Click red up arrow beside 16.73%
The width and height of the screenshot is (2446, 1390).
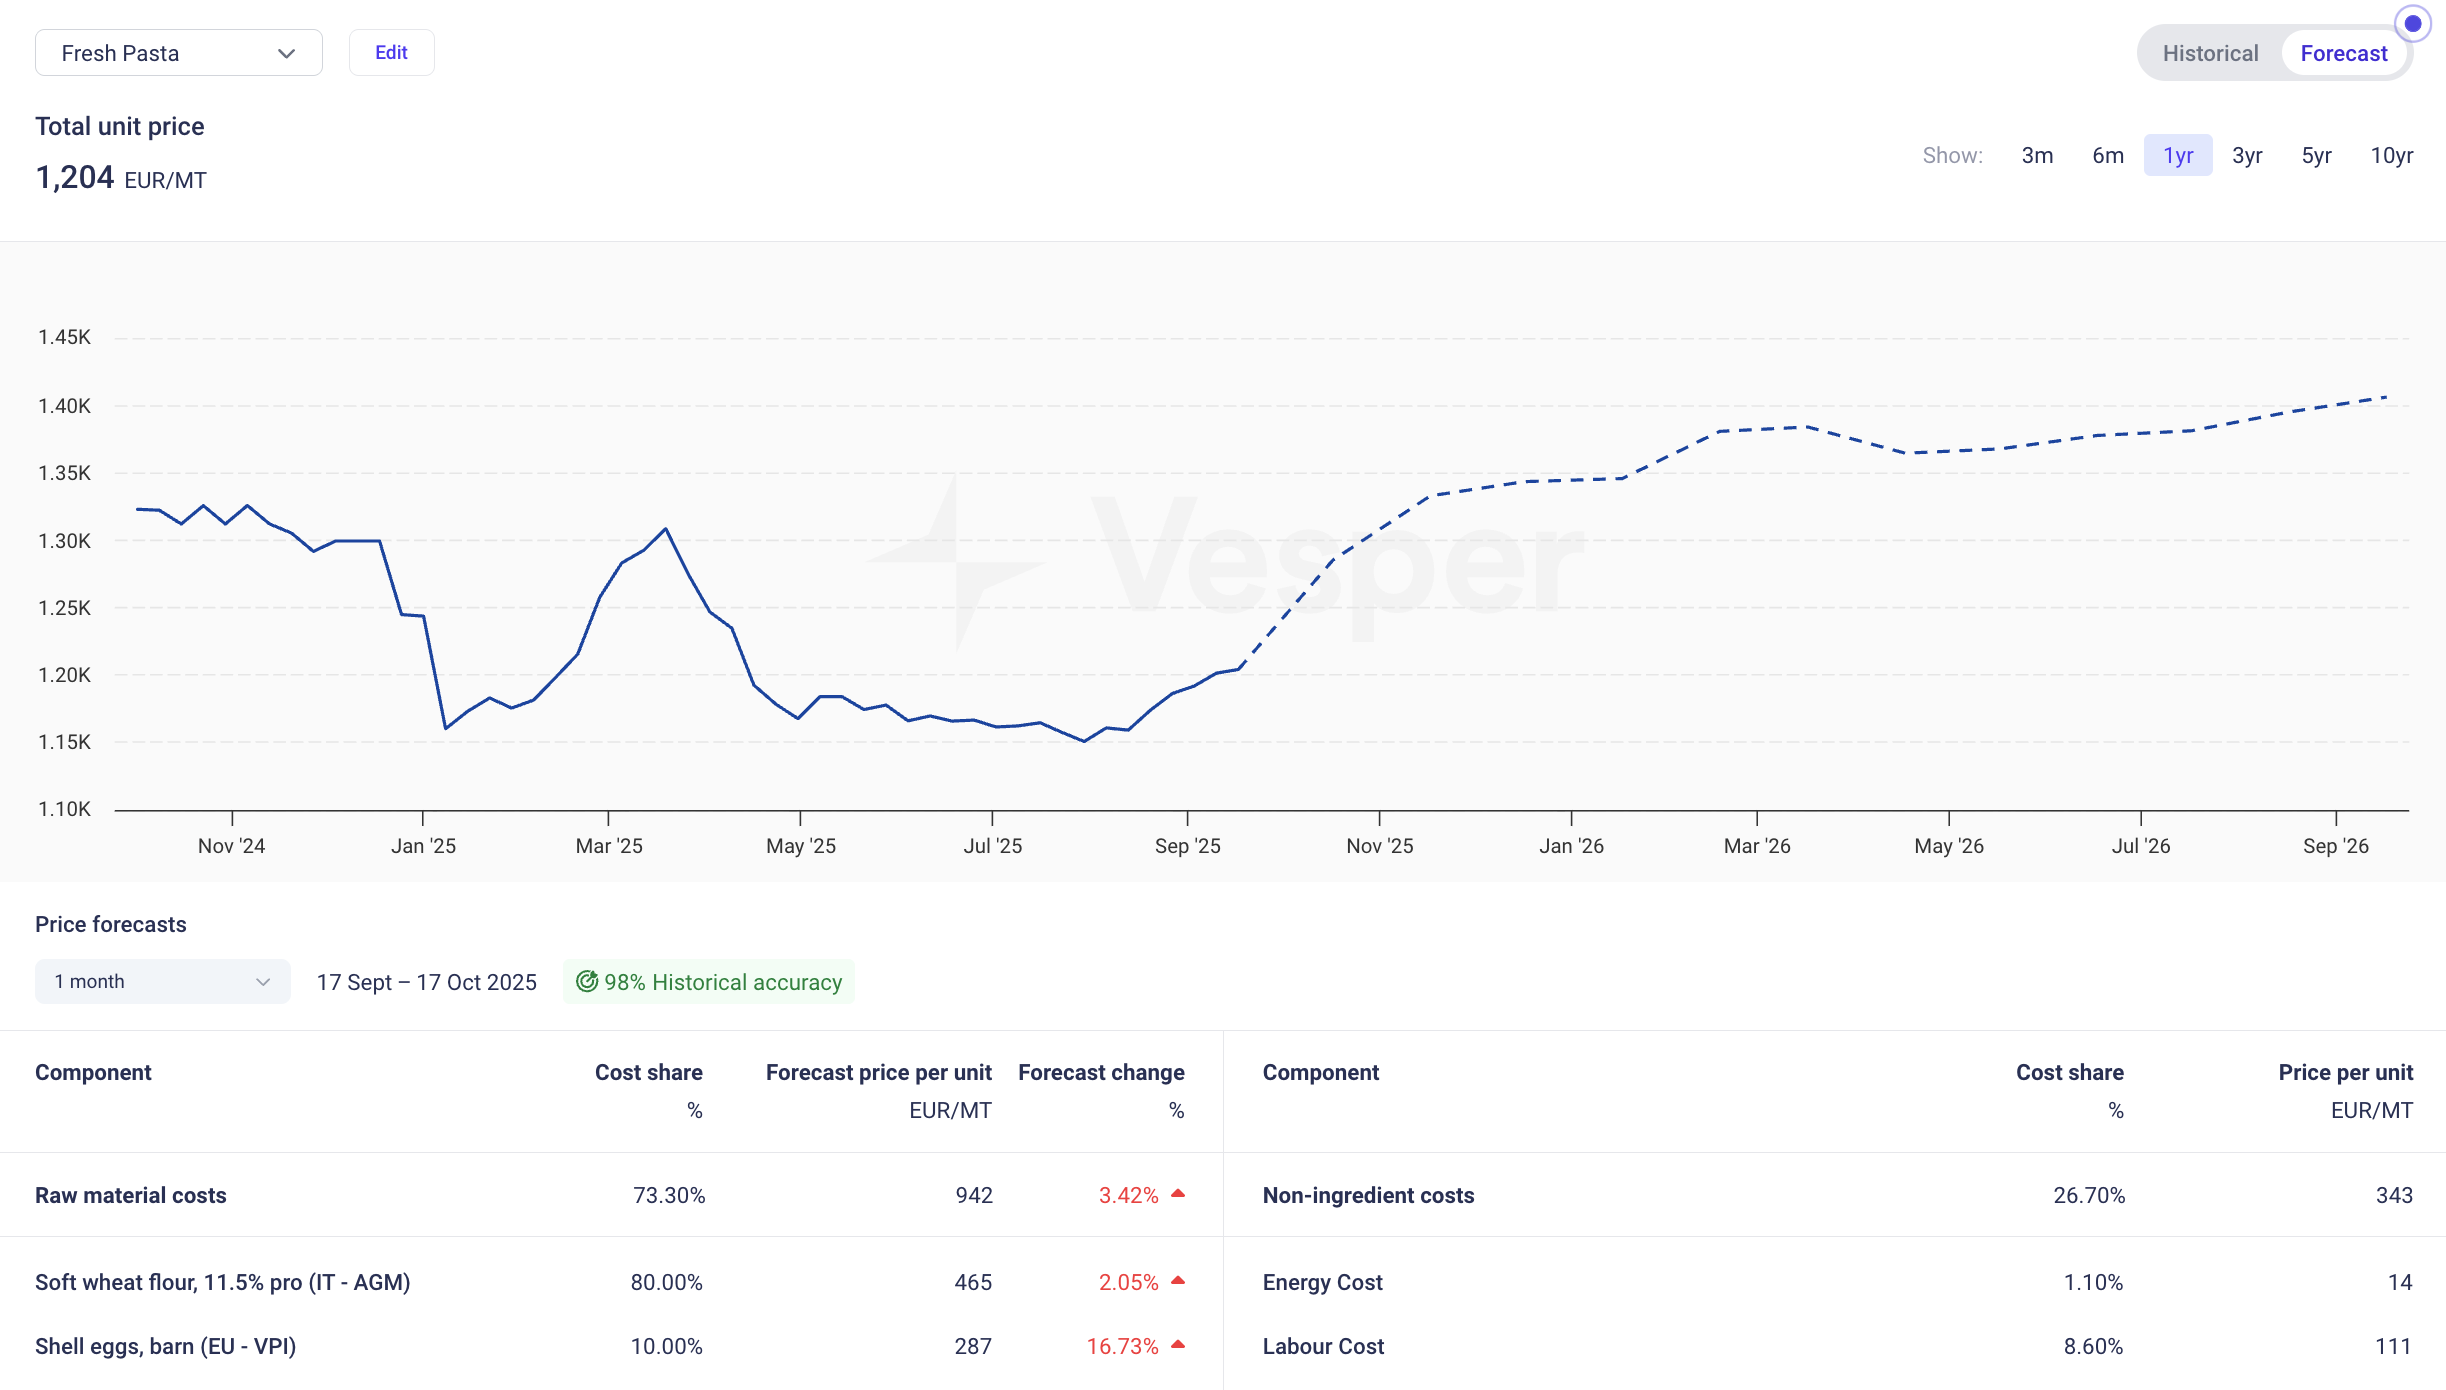pos(1178,1345)
